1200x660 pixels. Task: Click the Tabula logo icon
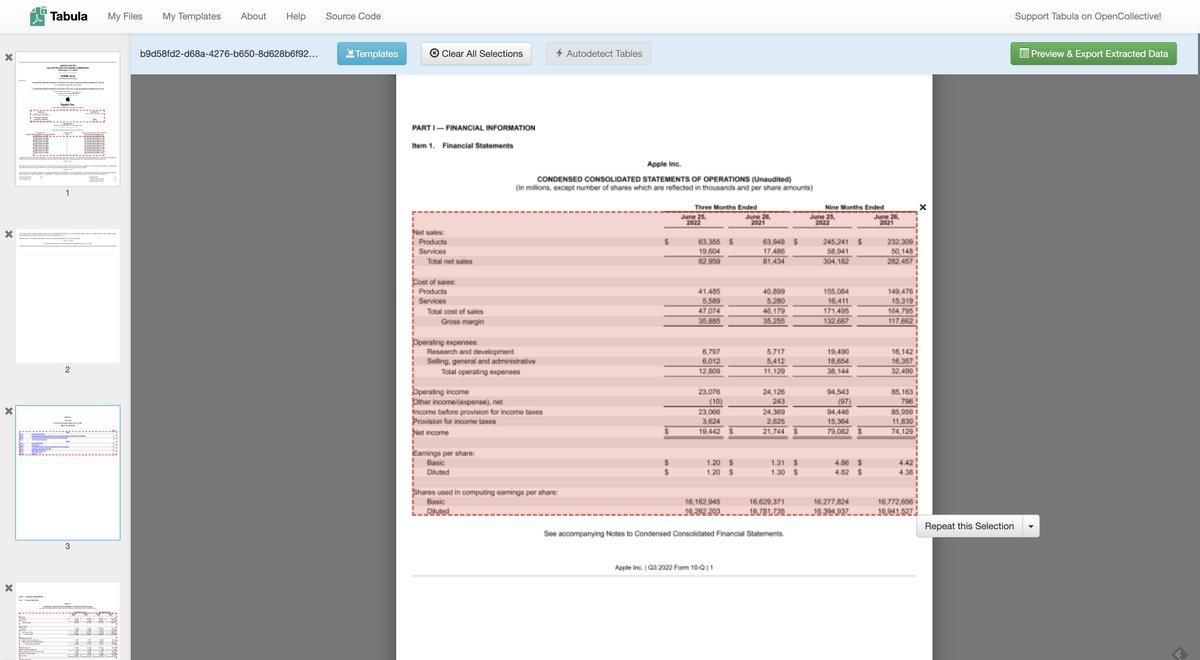click(x=38, y=16)
